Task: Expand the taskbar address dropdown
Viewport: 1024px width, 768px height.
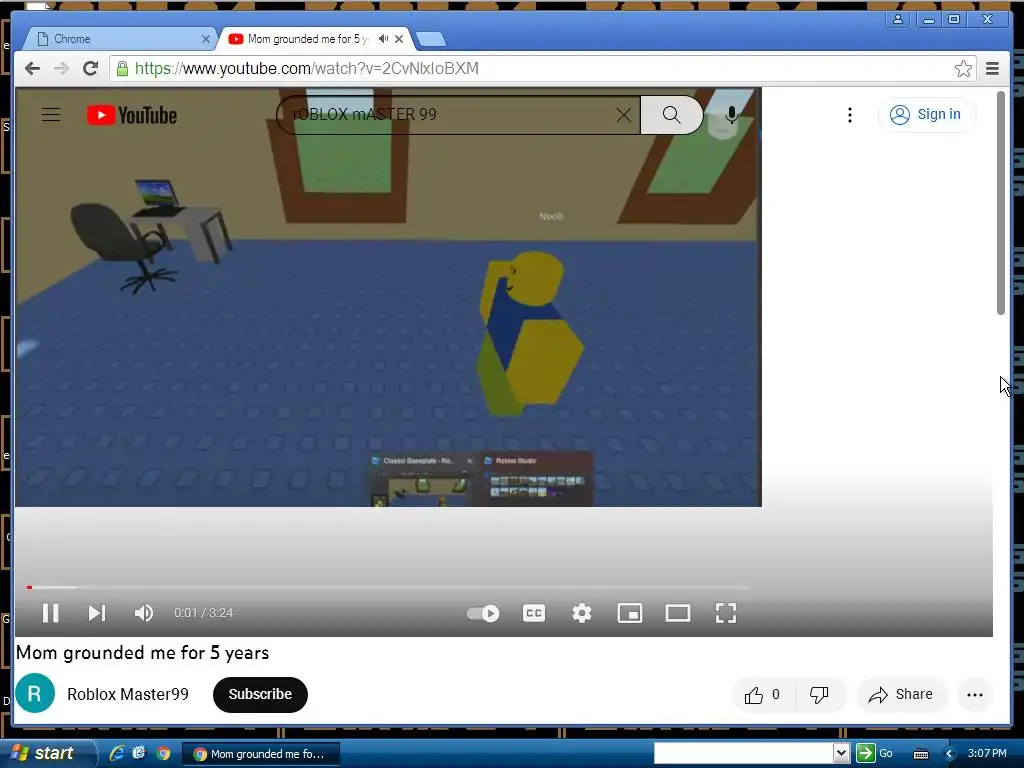Action: (841, 754)
